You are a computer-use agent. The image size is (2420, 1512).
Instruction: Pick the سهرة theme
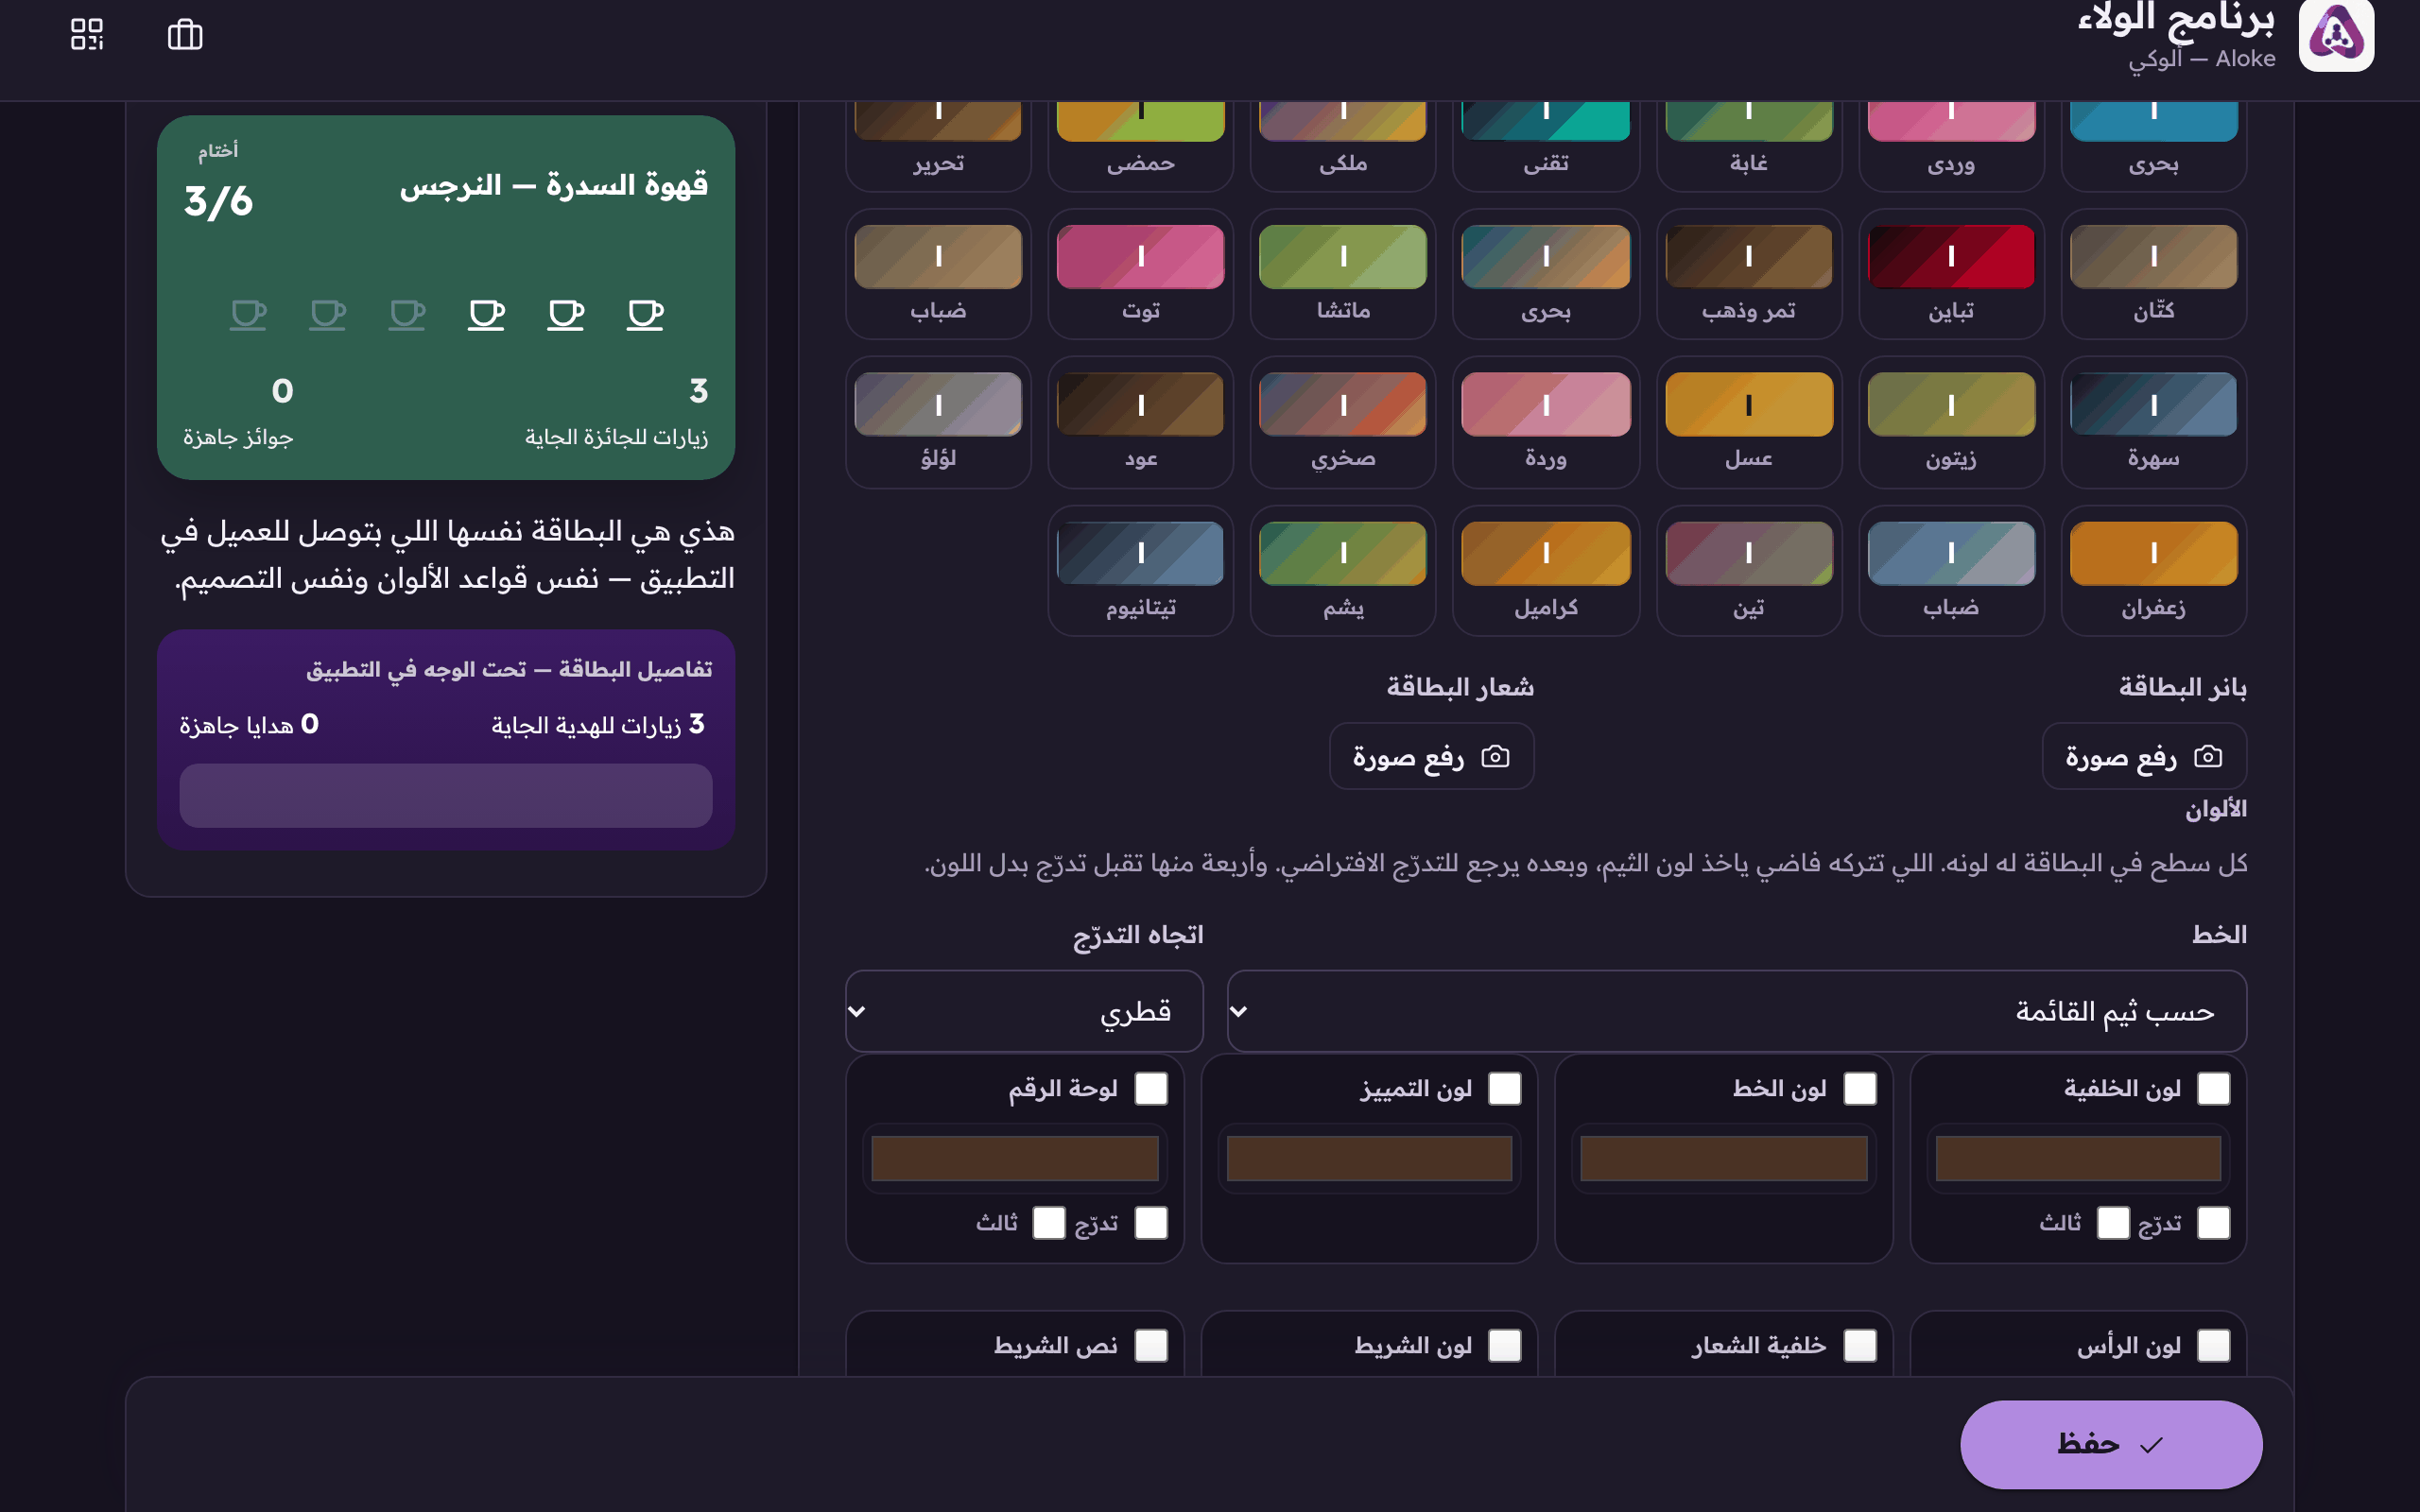click(x=2153, y=422)
